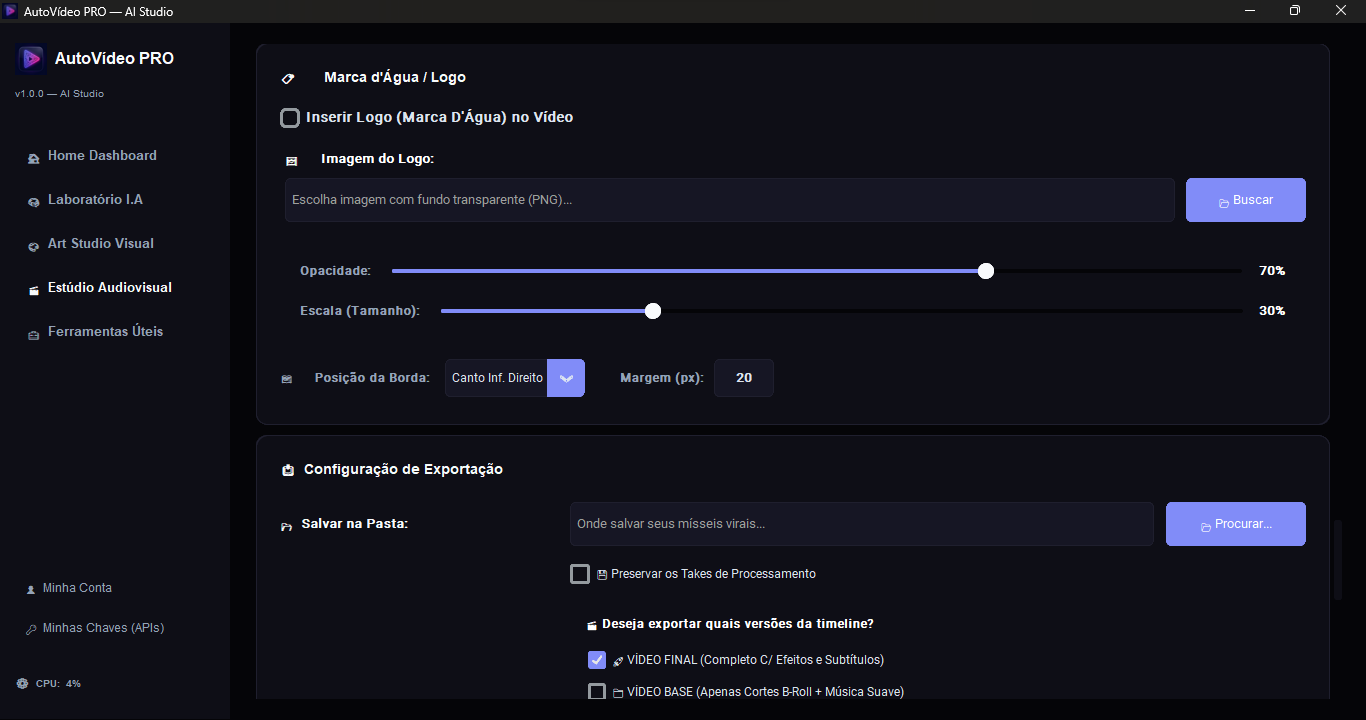Maximize the AutoVídeo PRO window
1366x720 pixels.
tap(1295, 11)
